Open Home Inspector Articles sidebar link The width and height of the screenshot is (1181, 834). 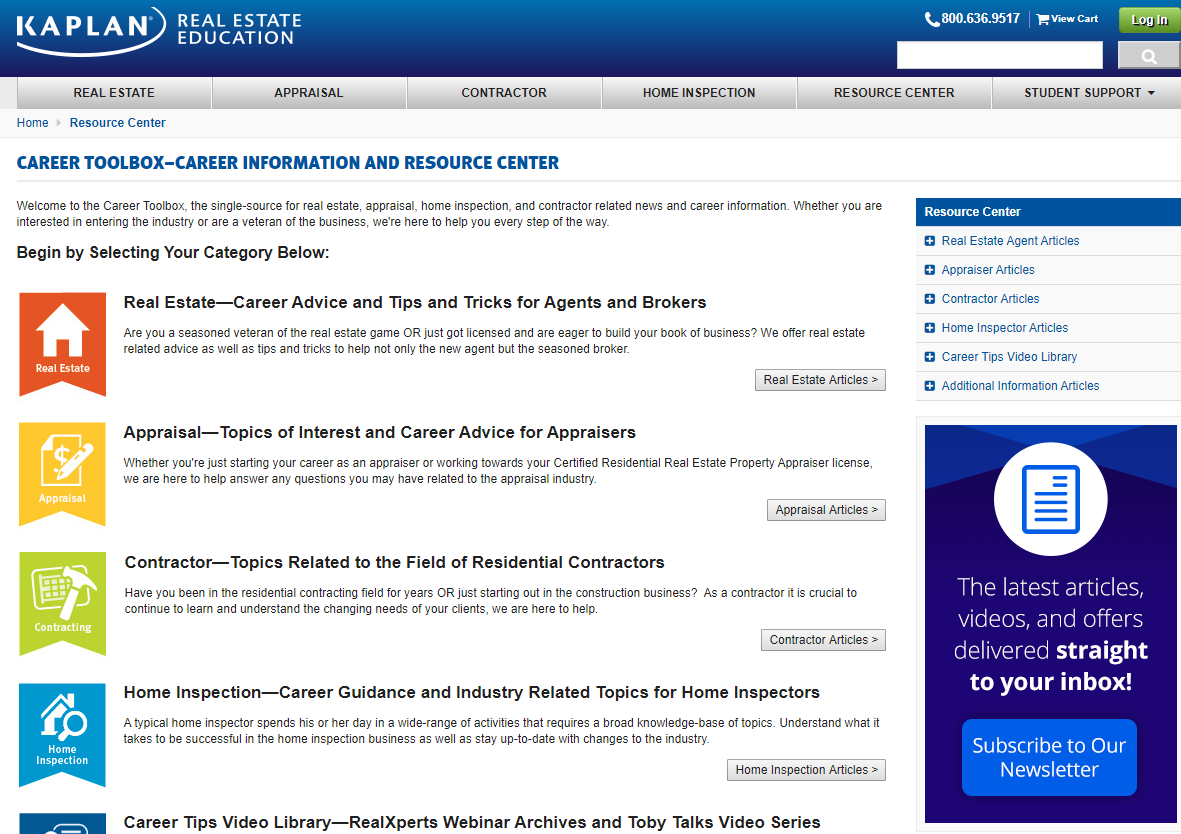pos(1005,328)
